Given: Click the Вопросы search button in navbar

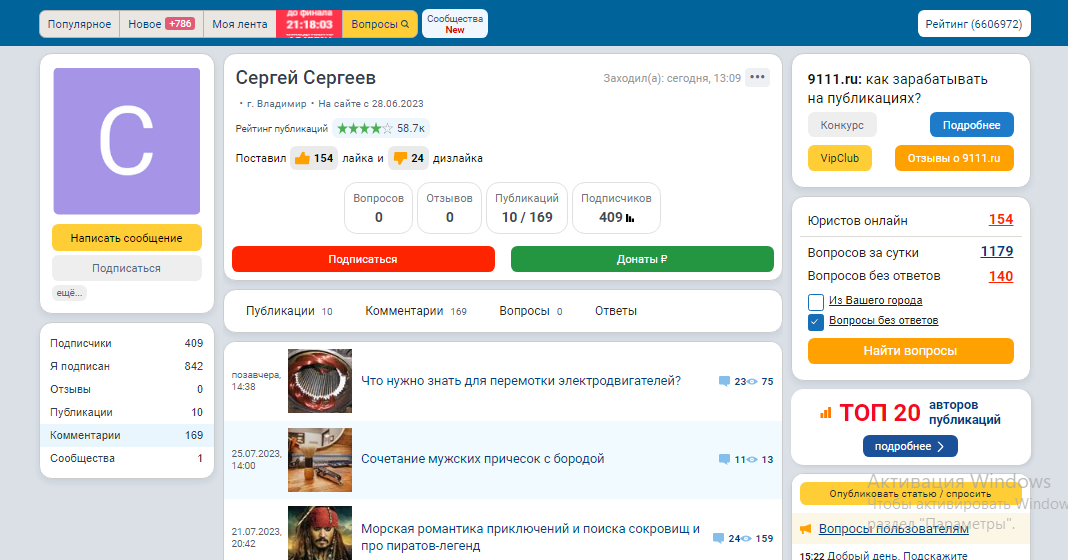Looking at the screenshot, I should (x=380, y=24).
